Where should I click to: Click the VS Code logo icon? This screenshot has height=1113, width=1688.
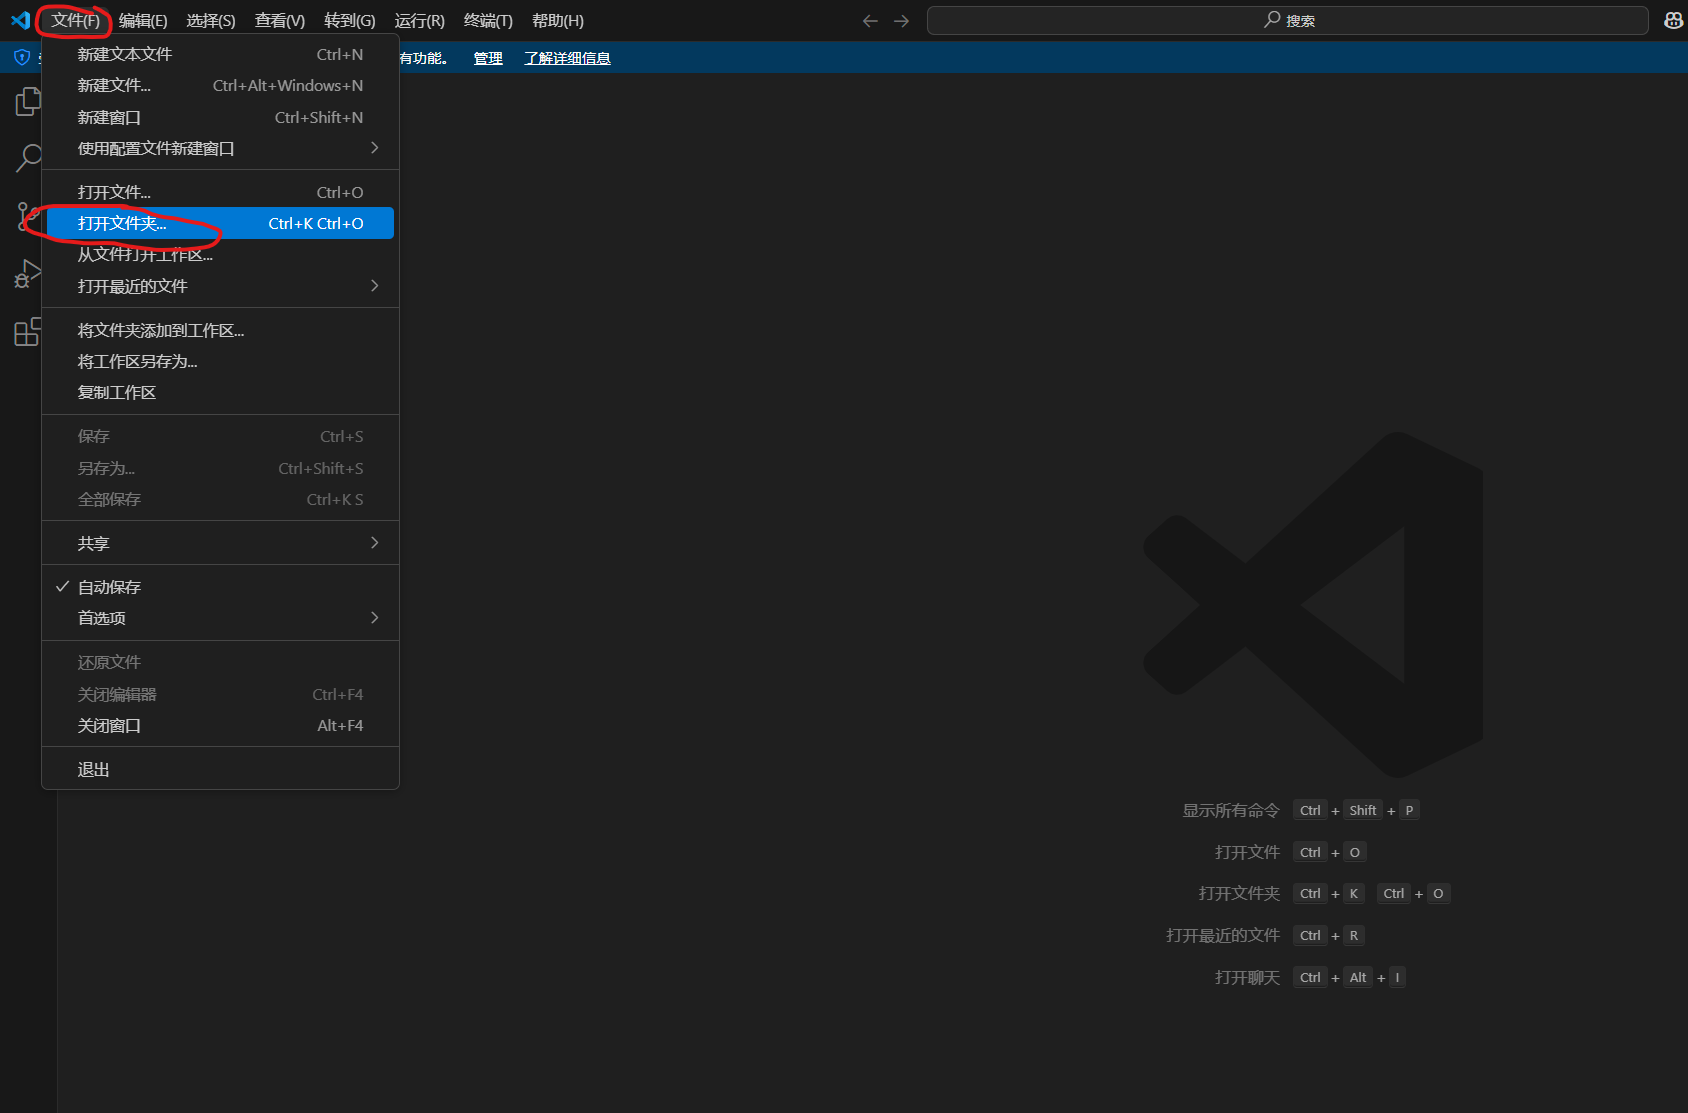20,21
